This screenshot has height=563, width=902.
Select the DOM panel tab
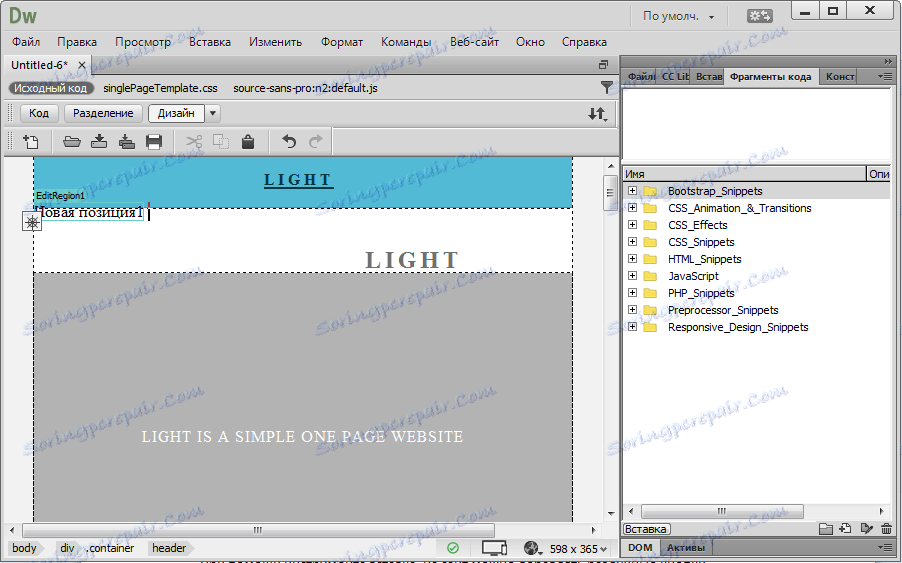(x=640, y=547)
